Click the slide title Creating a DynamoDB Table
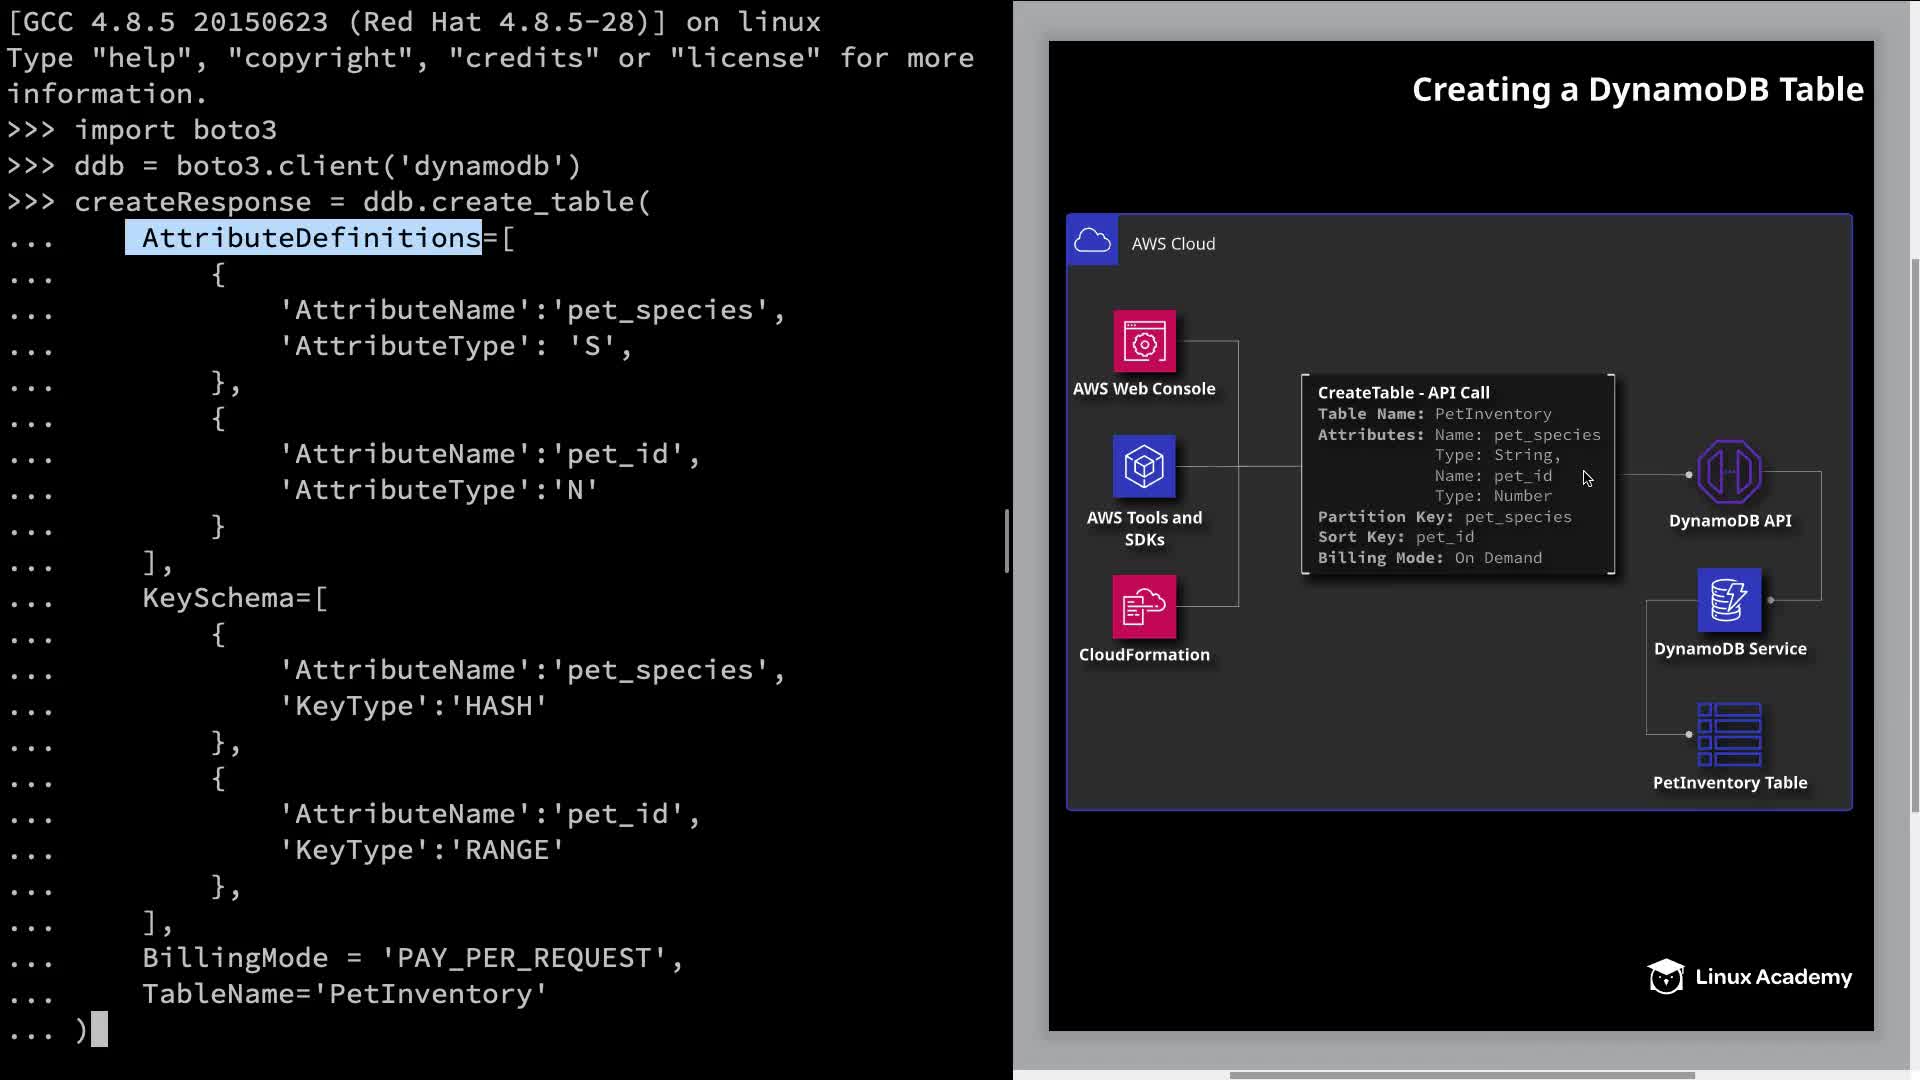 1637,90
